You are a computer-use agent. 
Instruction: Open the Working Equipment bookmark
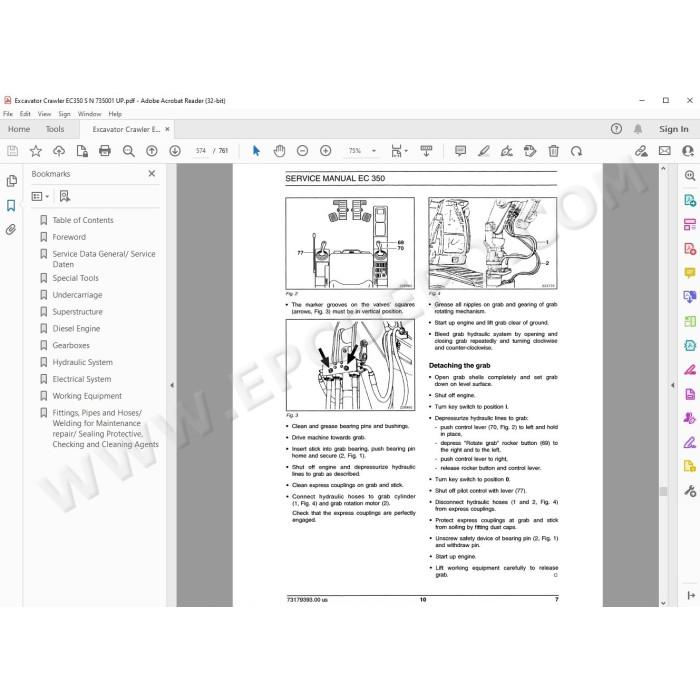(x=87, y=396)
